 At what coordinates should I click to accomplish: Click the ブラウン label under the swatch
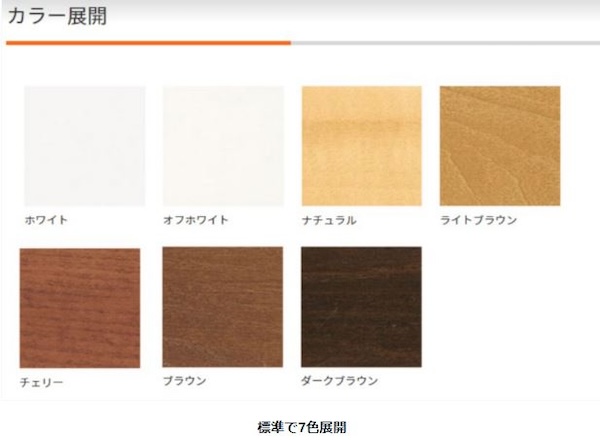tap(184, 381)
